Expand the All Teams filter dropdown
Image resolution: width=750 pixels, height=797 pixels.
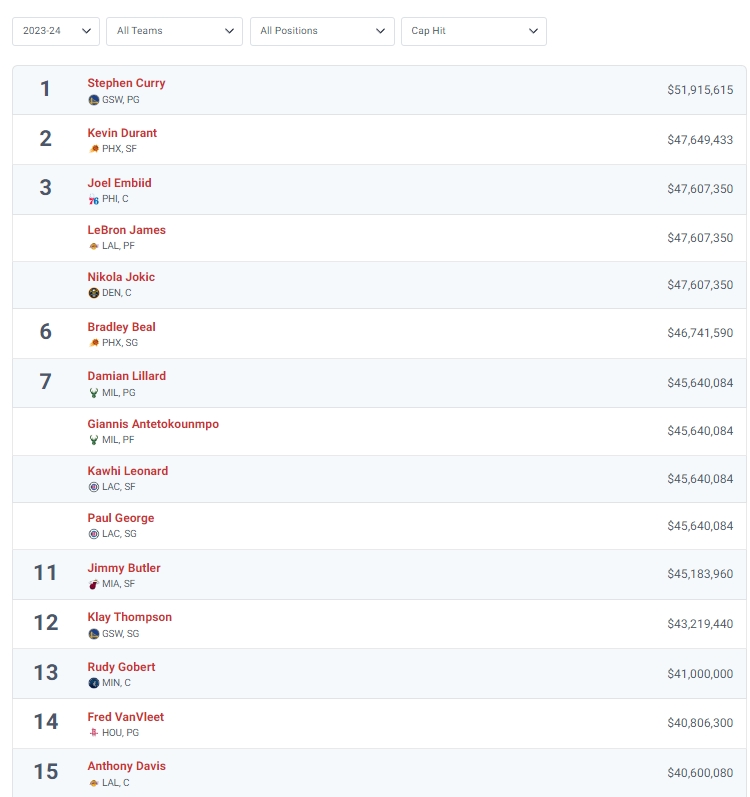[174, 31]
